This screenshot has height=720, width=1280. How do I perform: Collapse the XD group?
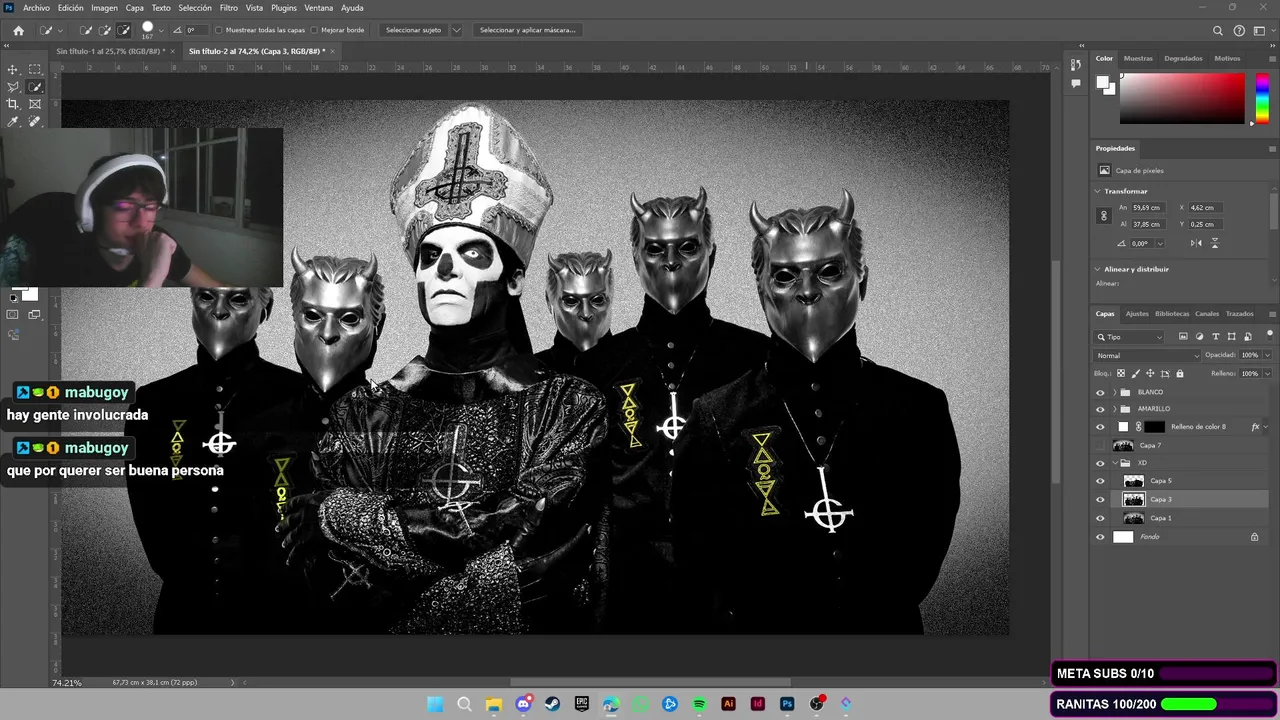coord(1114,463)
